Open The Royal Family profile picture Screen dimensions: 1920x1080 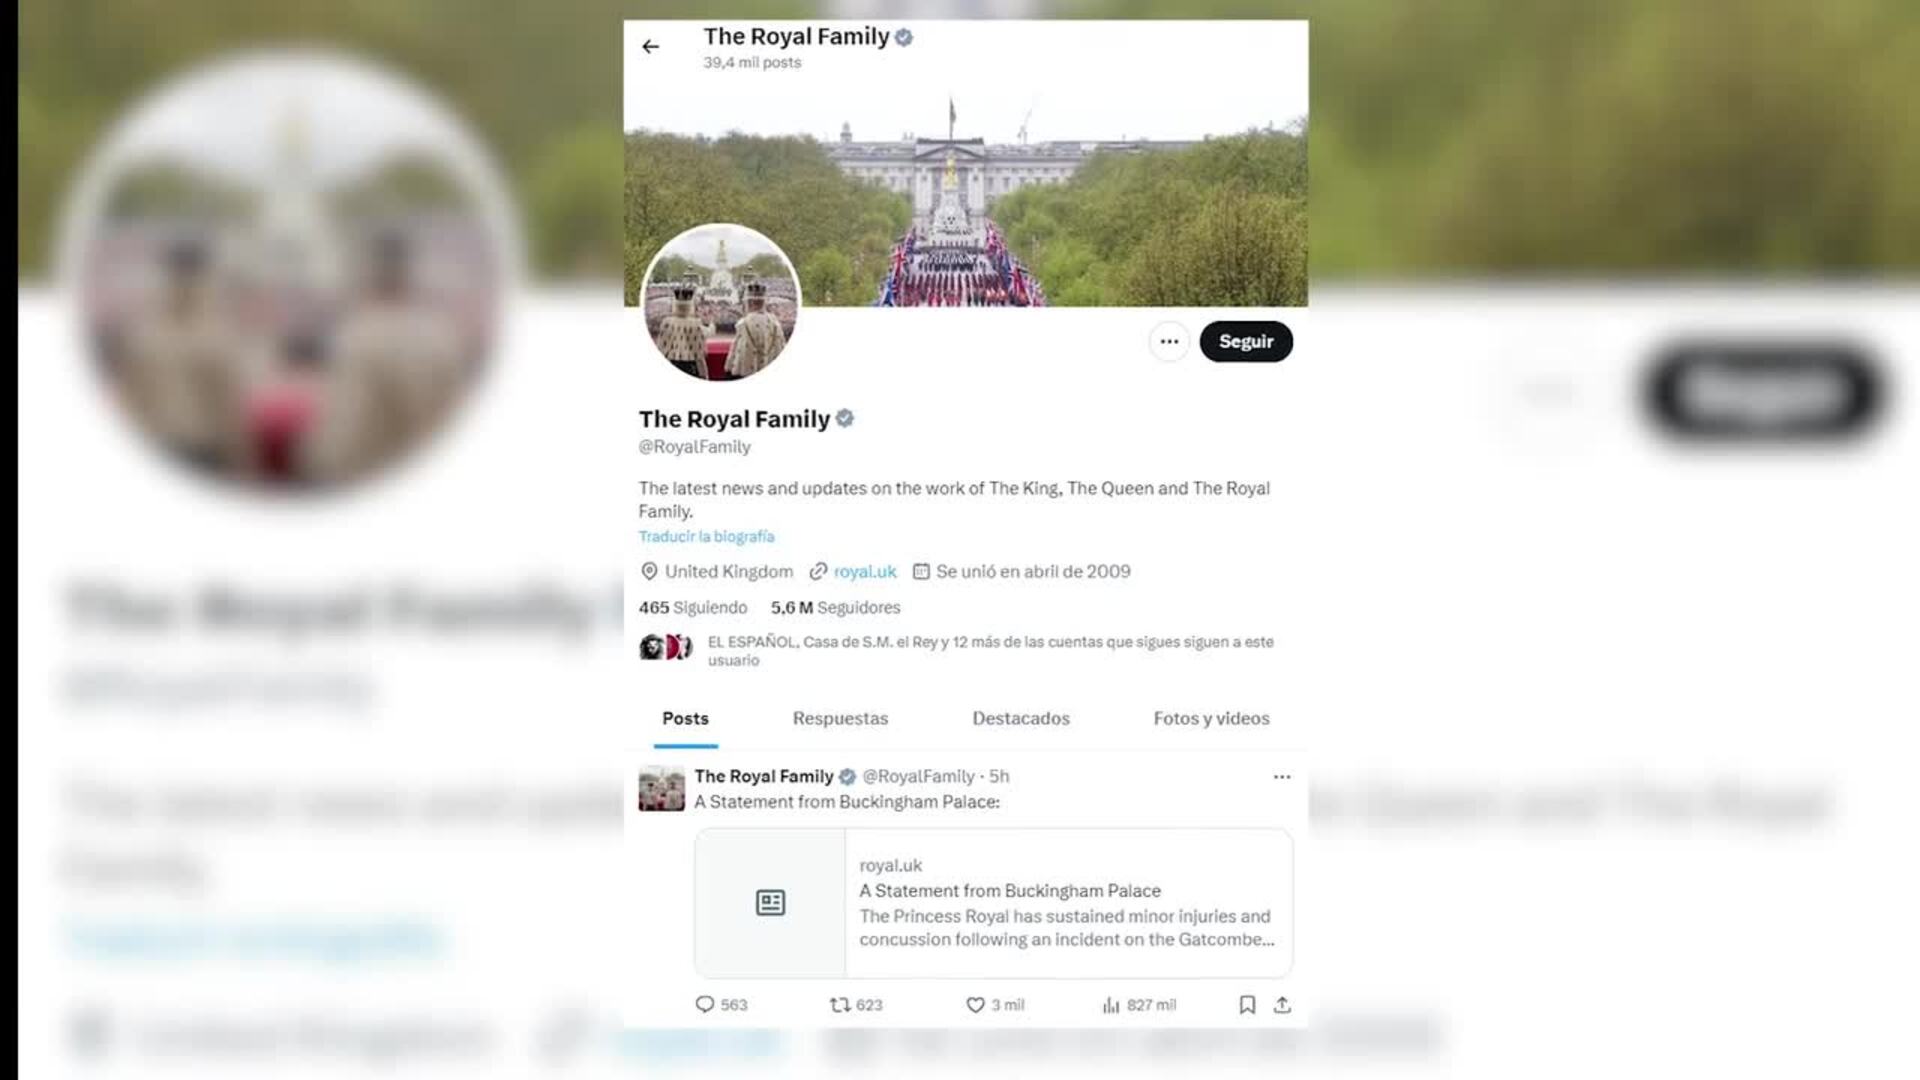click(720, 303)
